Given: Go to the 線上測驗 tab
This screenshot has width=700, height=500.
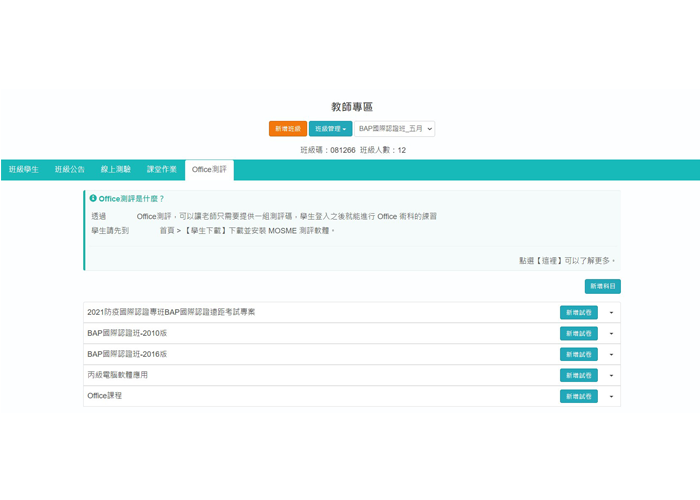Looking at the screenshot, I should click(116, 170).
